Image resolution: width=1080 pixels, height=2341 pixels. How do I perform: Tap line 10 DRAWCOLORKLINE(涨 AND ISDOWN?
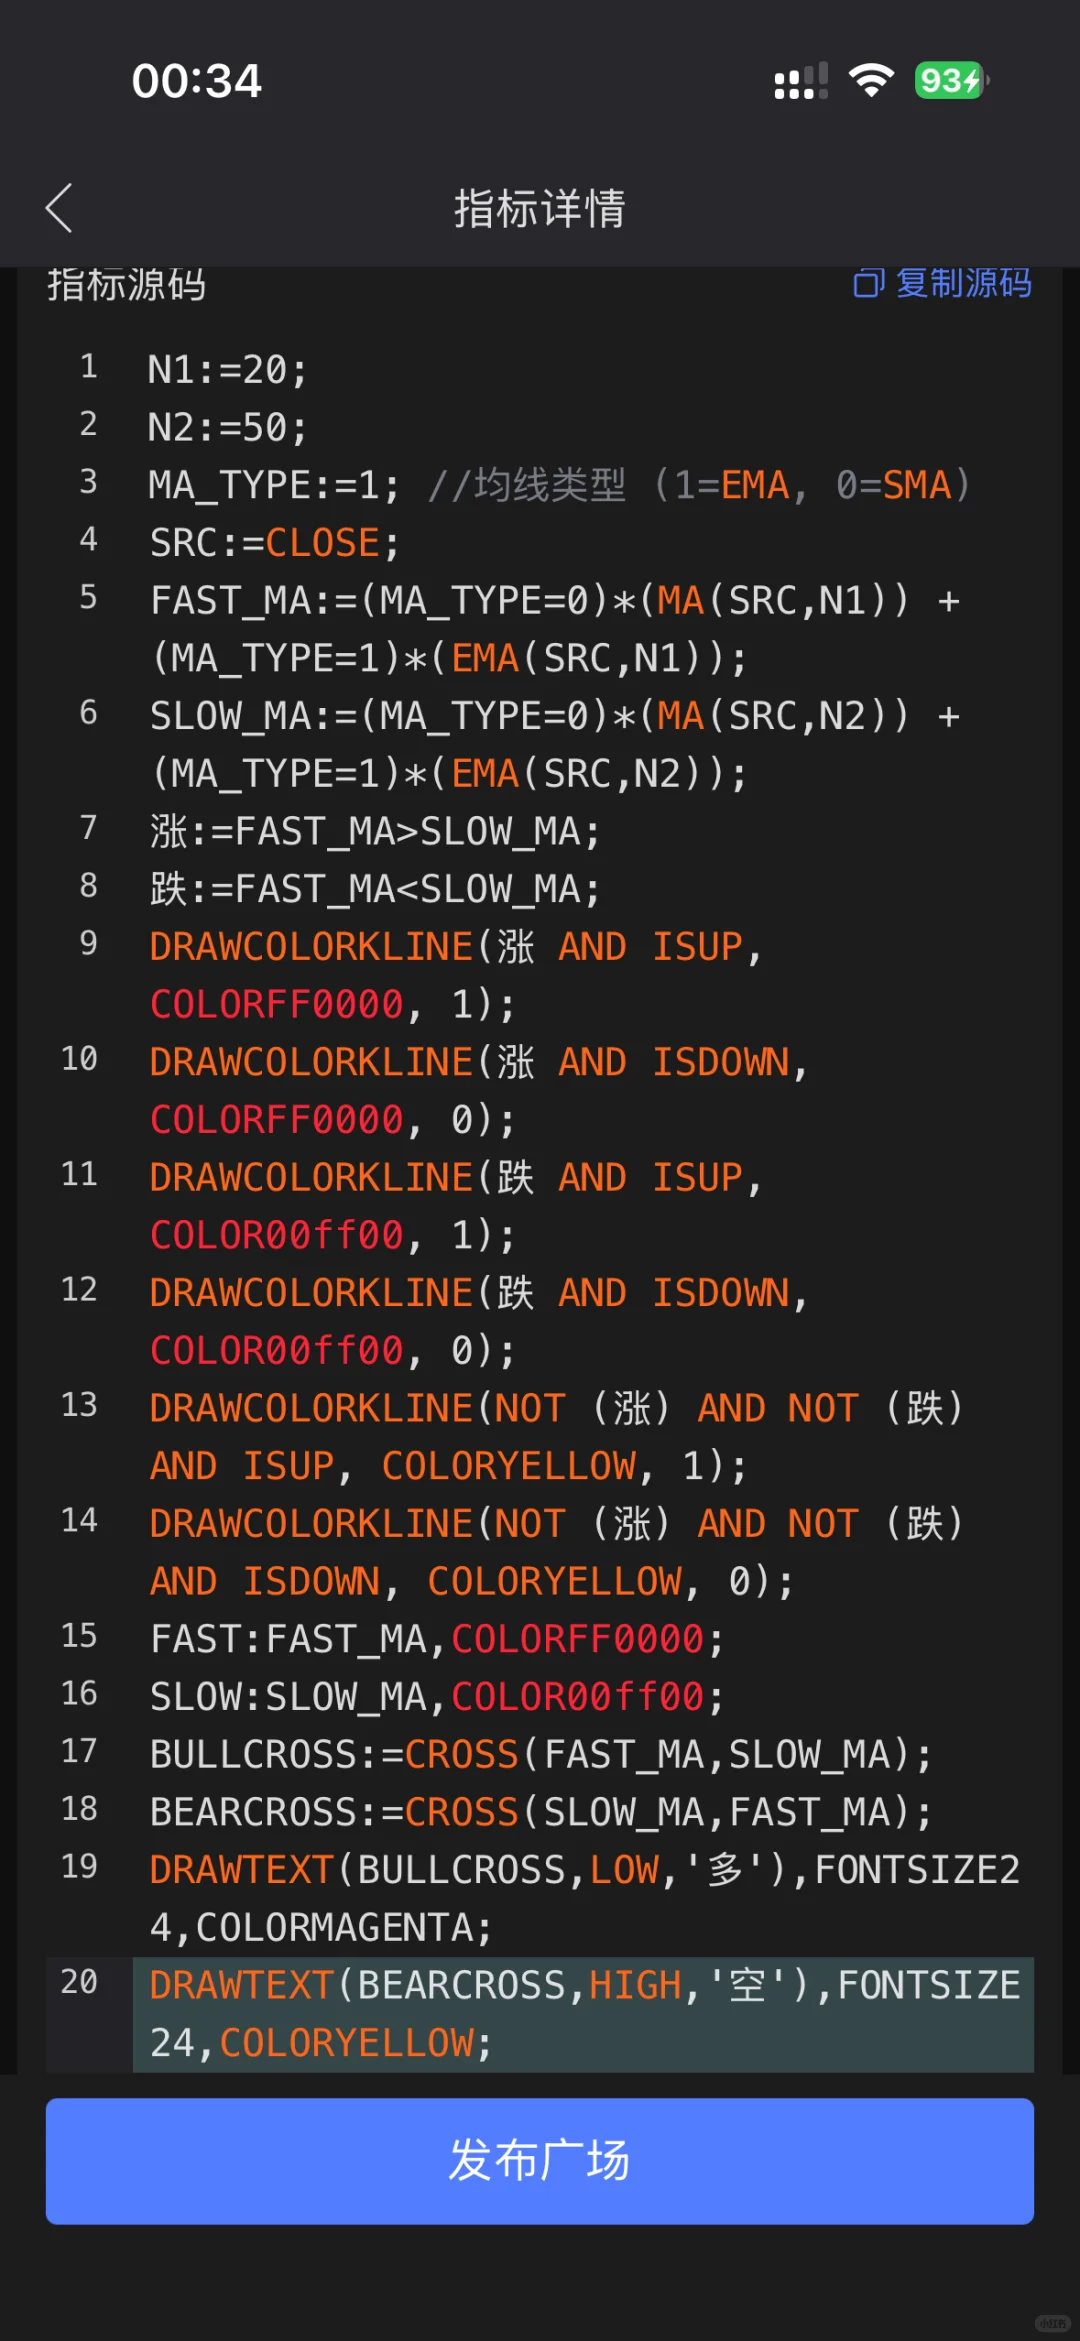tap(479, 1091)
